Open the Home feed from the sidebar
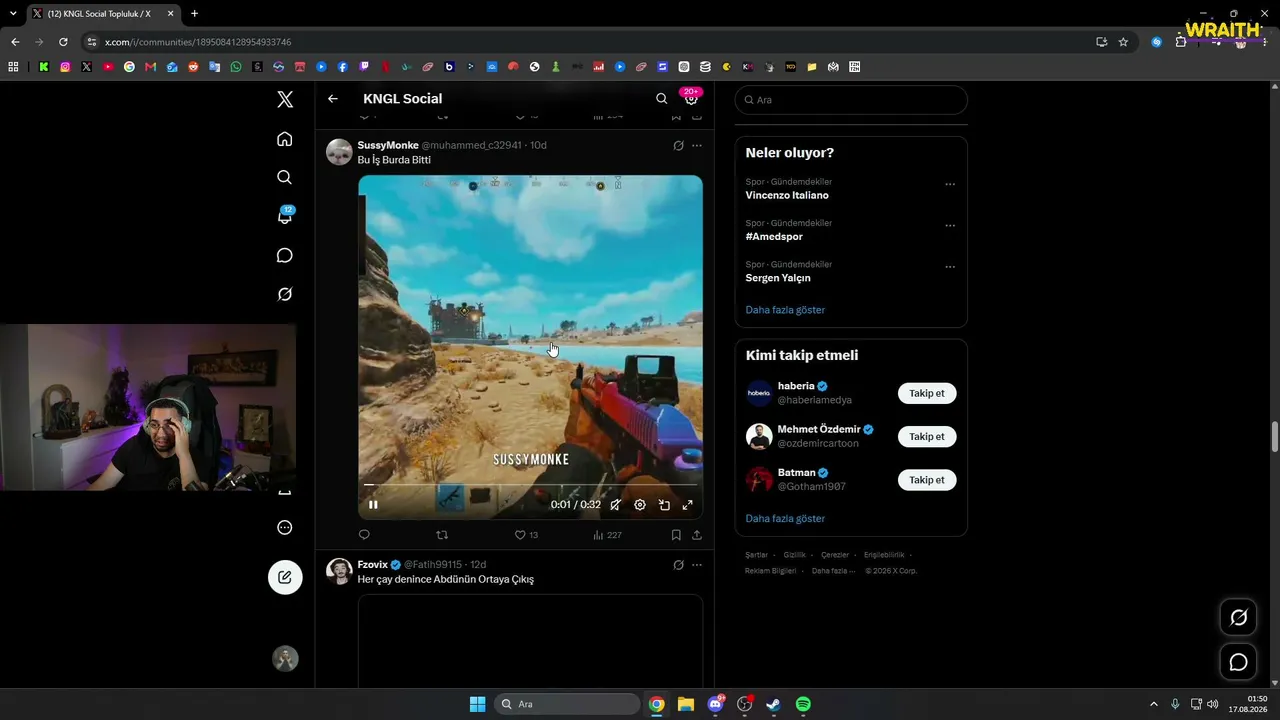The height and width of the screenshot is (720, 1280). click(285, 139)
